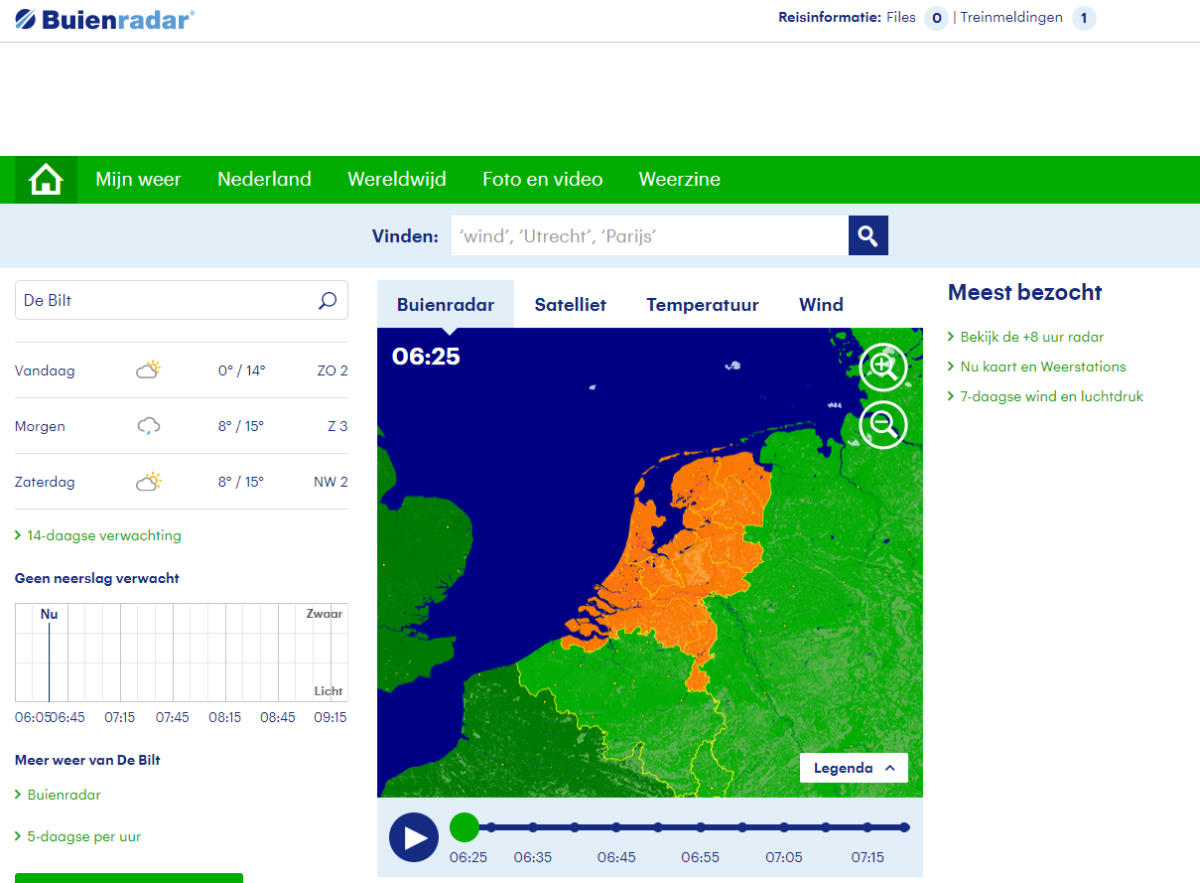Screen dimensions: 1200x883
Task: Click the home icon in navigation bar
Action: 46,180
